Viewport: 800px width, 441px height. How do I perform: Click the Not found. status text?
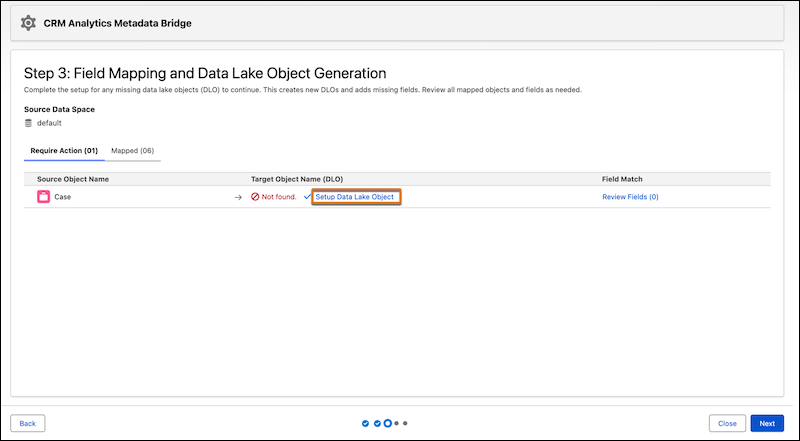[x=279, y=197]
